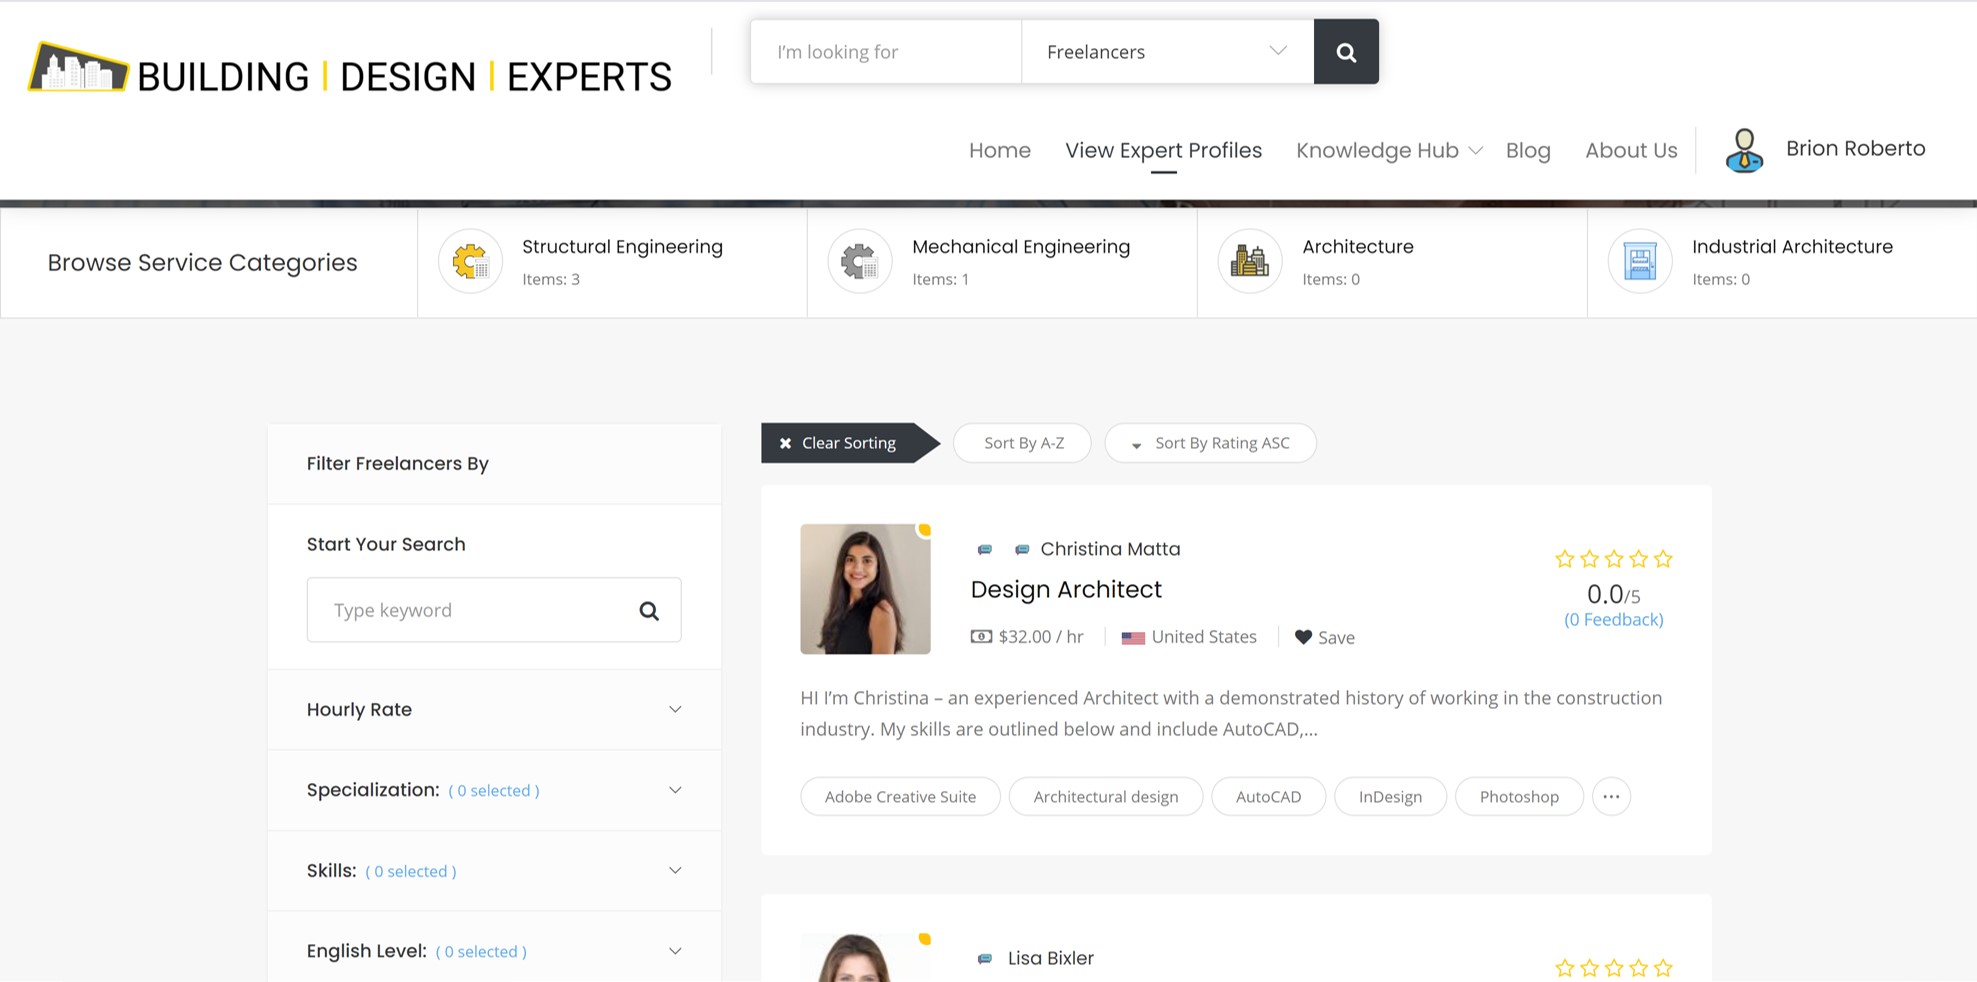Expand the Knowledge Hub menu chevron
The image size is (1977, 982).
click(1475, 151)
